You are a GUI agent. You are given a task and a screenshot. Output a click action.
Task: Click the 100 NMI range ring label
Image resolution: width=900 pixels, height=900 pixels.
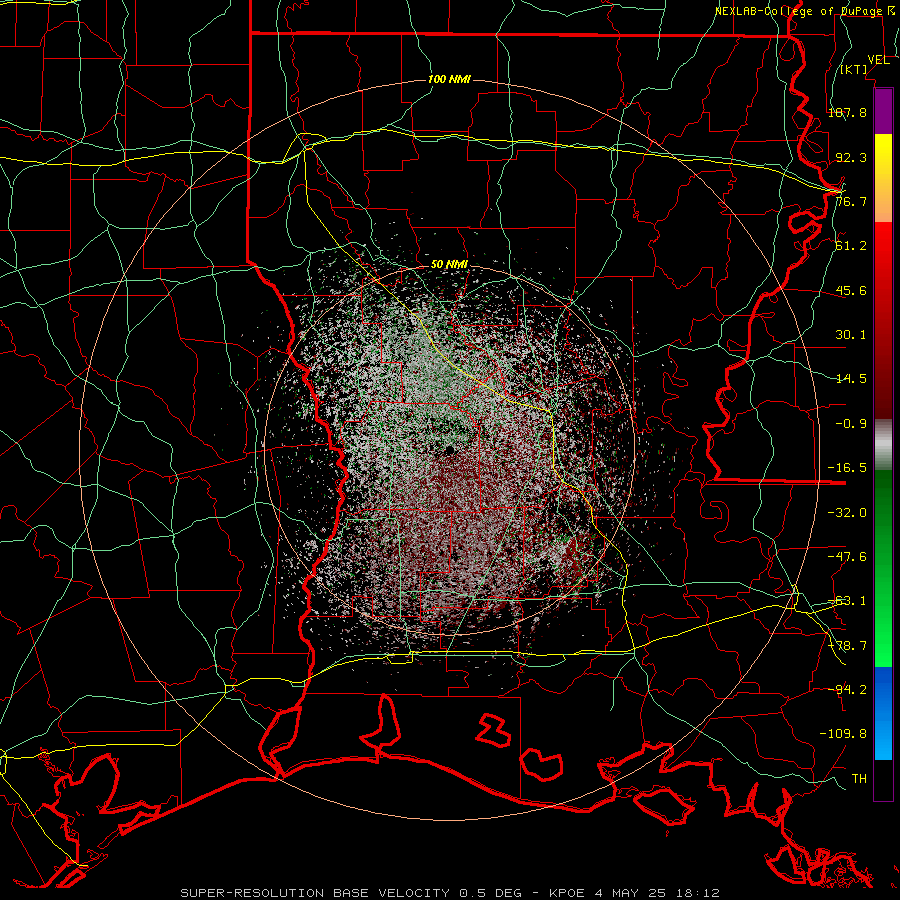pos(449,79)
